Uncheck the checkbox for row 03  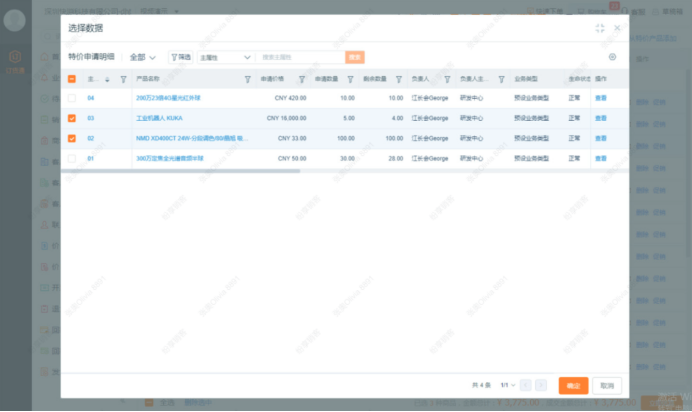[72, 118]
